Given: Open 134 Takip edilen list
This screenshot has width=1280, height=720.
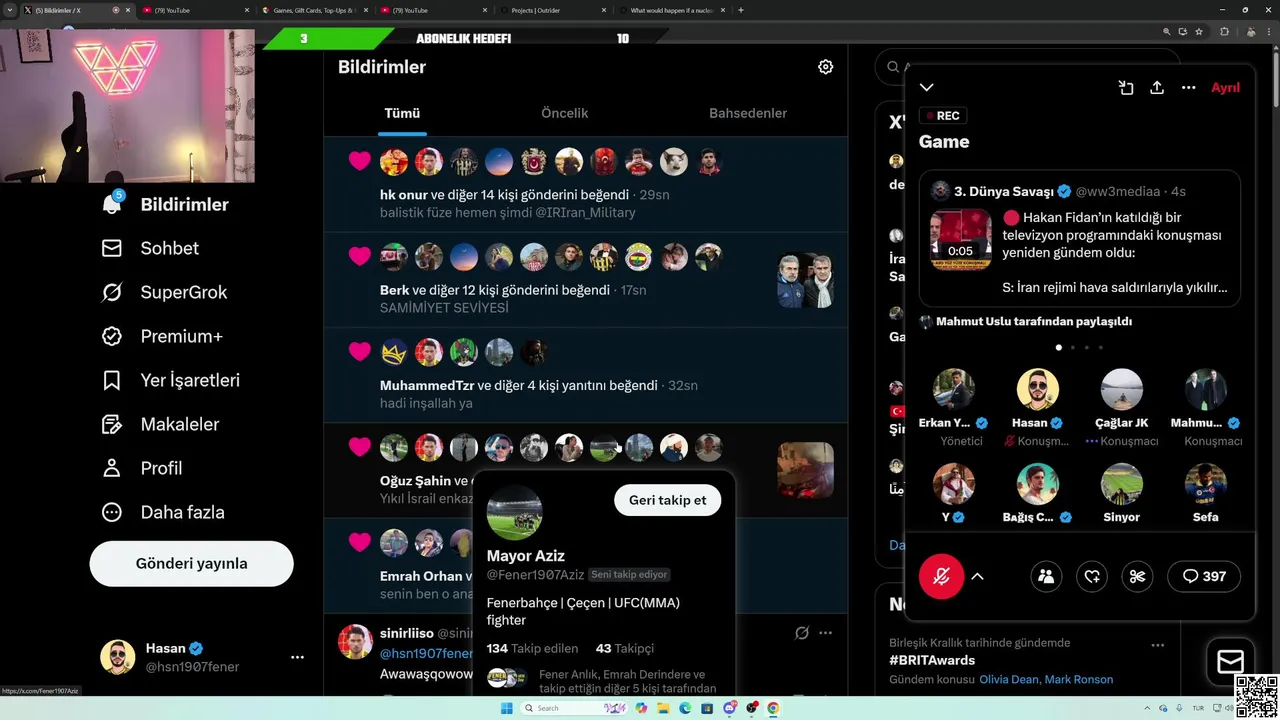Looking at the screenshot, I should [x=533, y=649].
